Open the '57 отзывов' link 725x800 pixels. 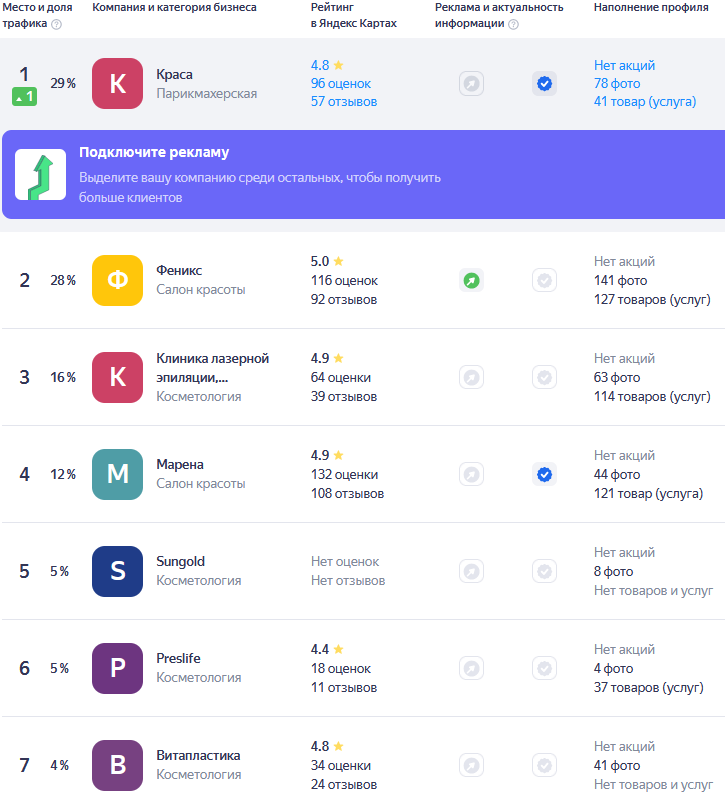click(x=344, y=102)
